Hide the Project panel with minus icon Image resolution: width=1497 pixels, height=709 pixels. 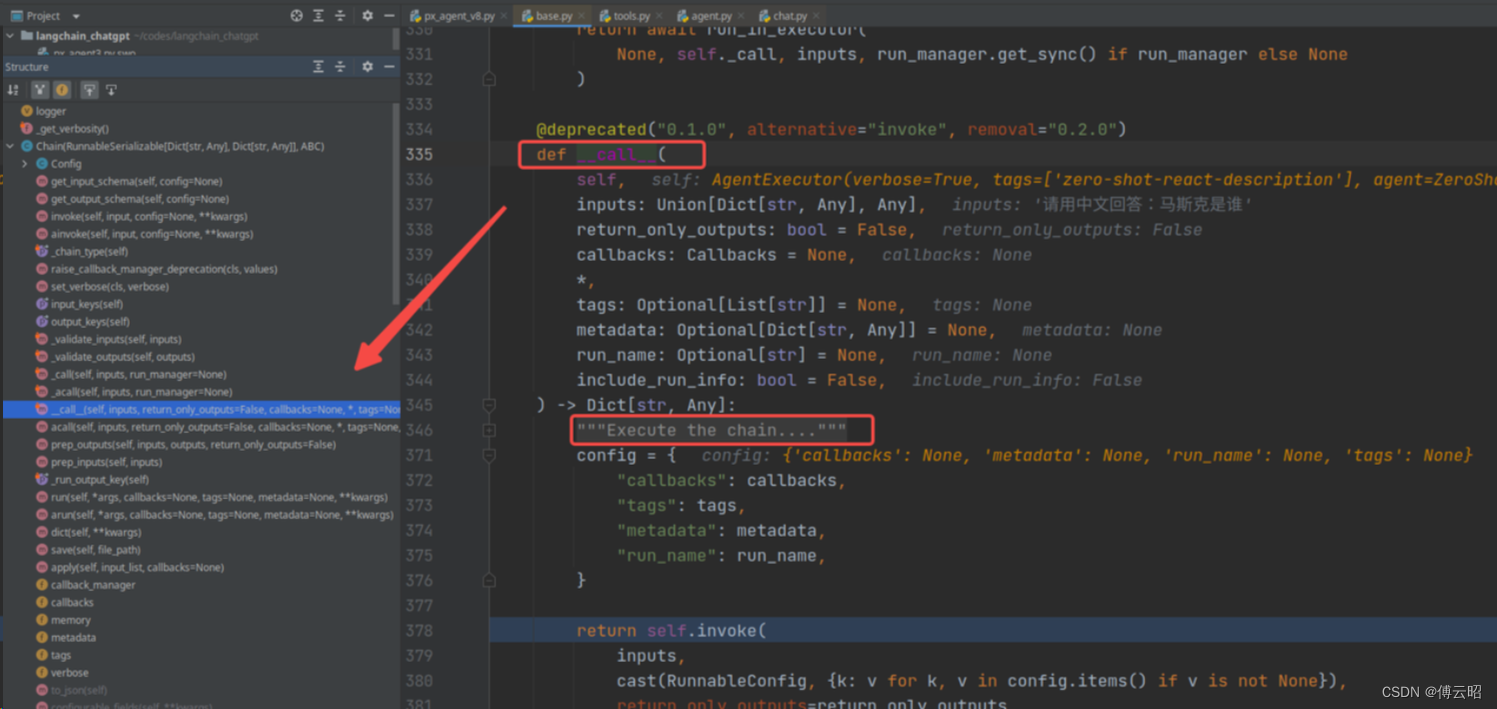(389, 15)
